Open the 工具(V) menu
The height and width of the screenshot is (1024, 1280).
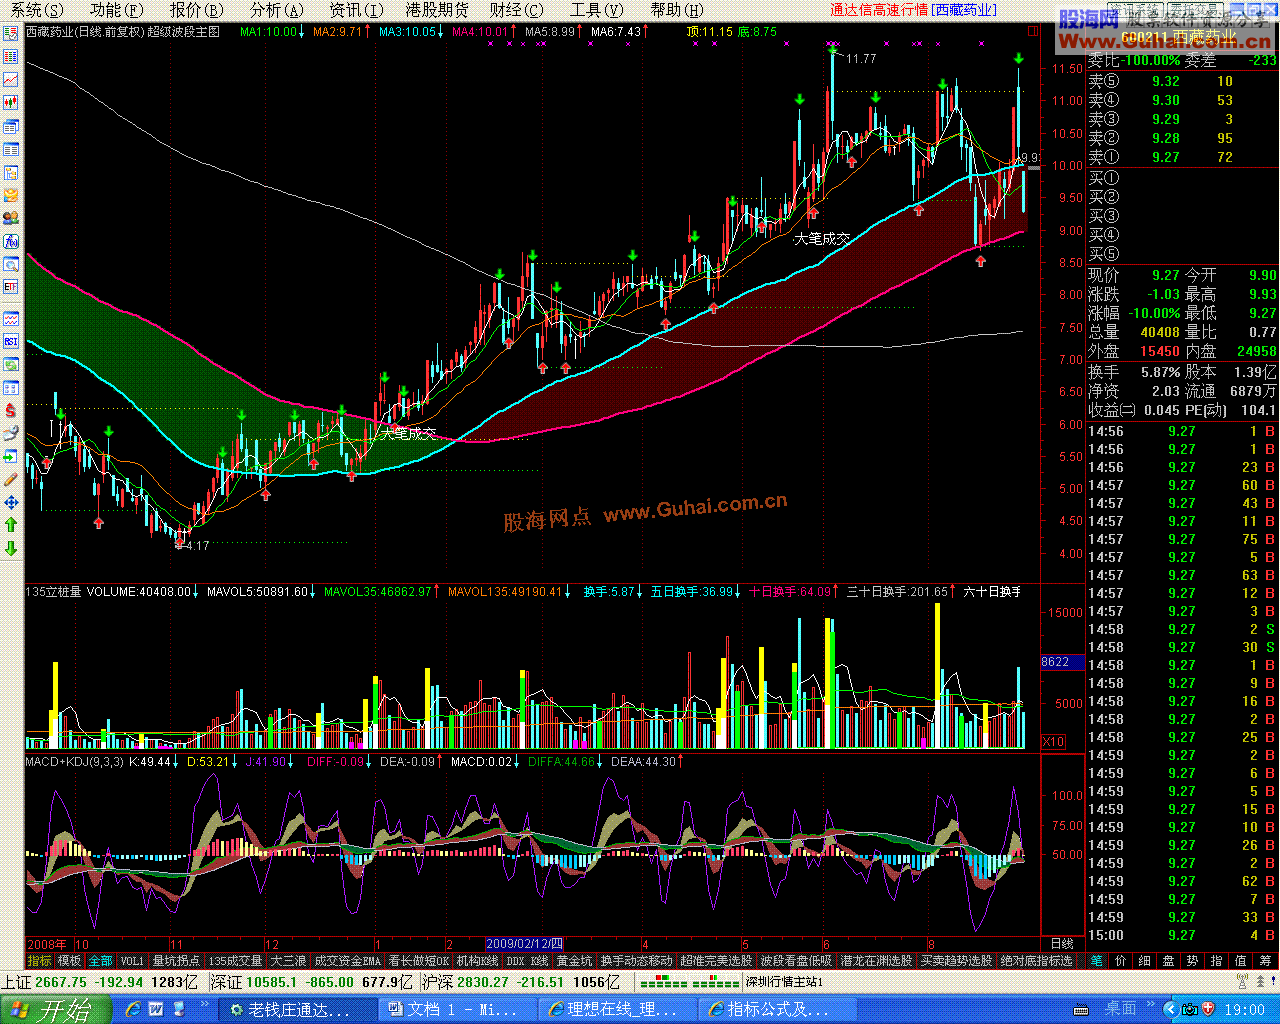[x=596, y=10]
